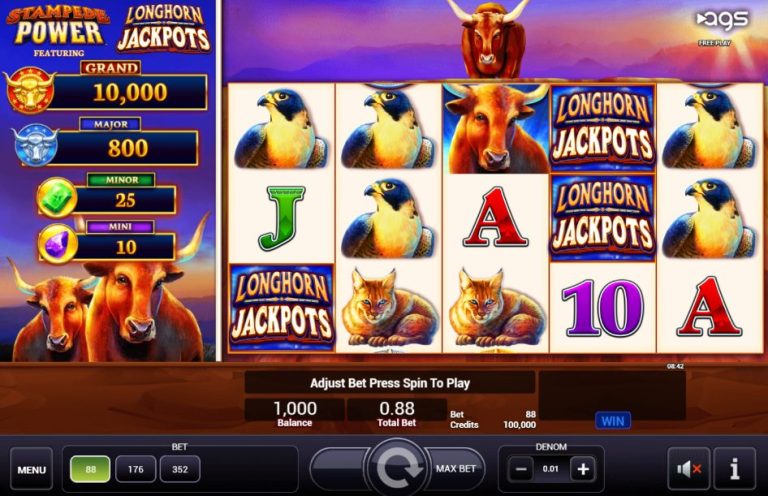Click the Mini jackpot purple gem icon
This screenshot has height=496, width=768.
[58, 244]
